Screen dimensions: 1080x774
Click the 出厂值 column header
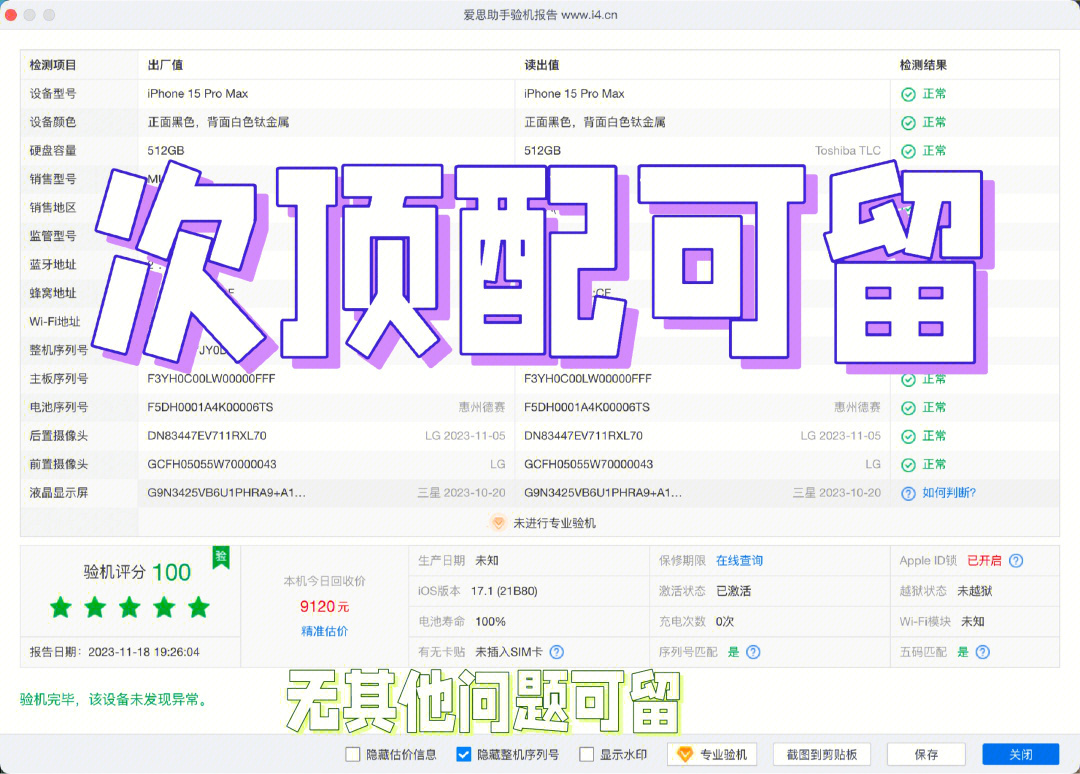click(165, 65)
